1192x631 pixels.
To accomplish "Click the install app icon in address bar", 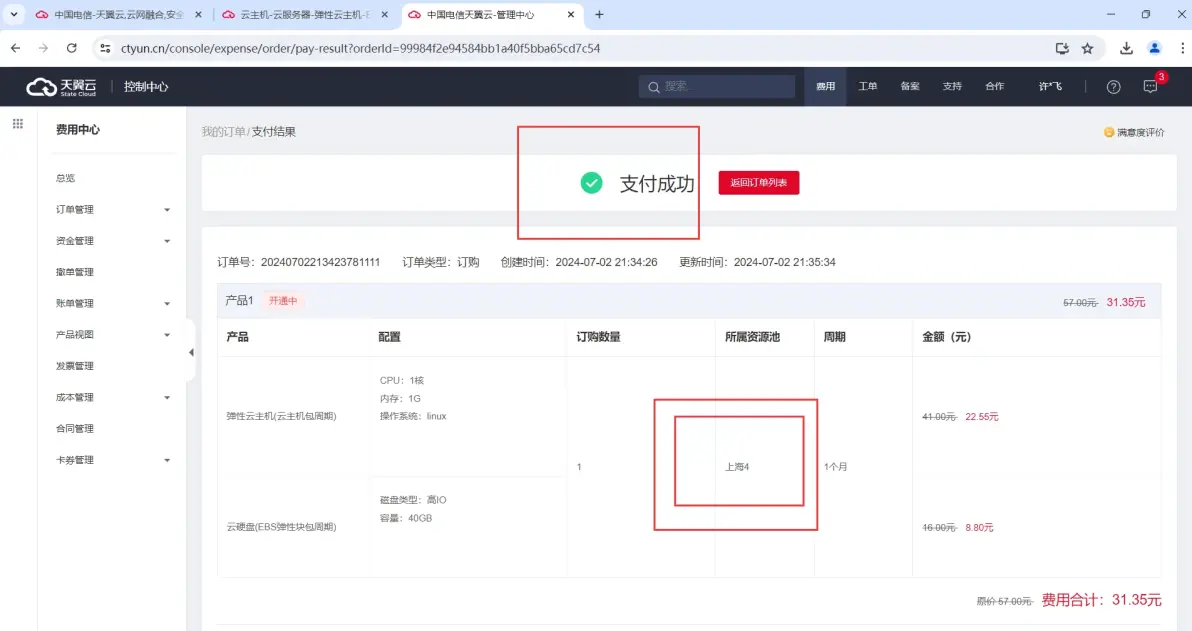I will coord(1062,48).
